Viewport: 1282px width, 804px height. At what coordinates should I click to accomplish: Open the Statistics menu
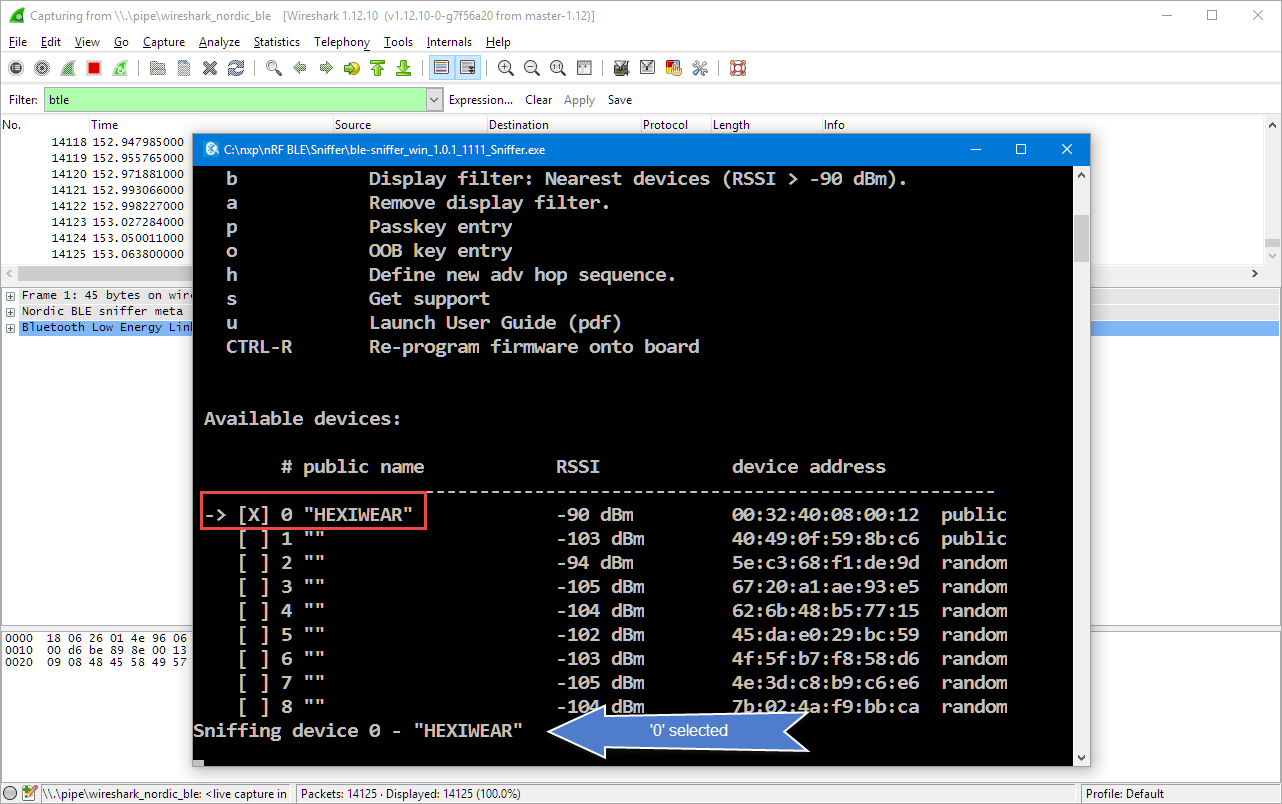276,42
